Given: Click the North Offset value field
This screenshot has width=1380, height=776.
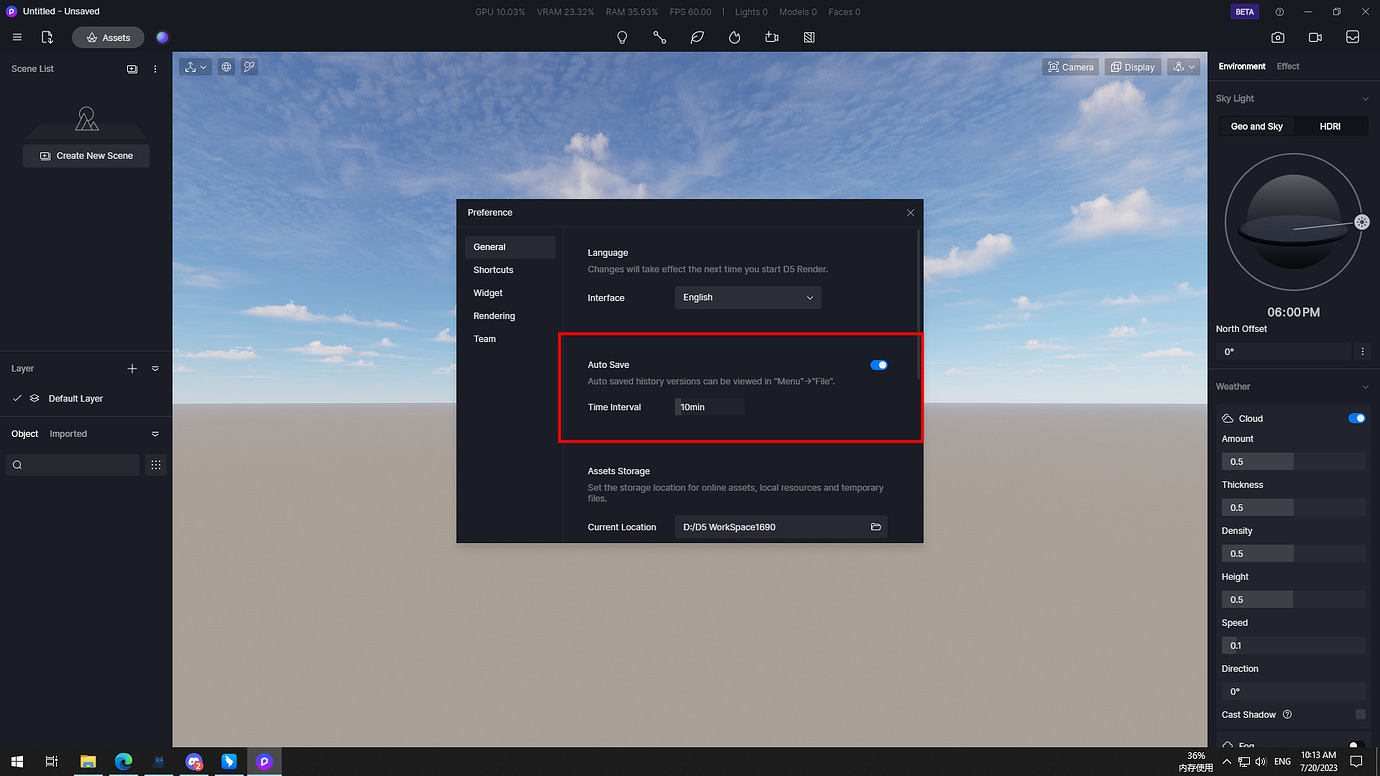Looking at the screenshot, I should coord(1285,352).
